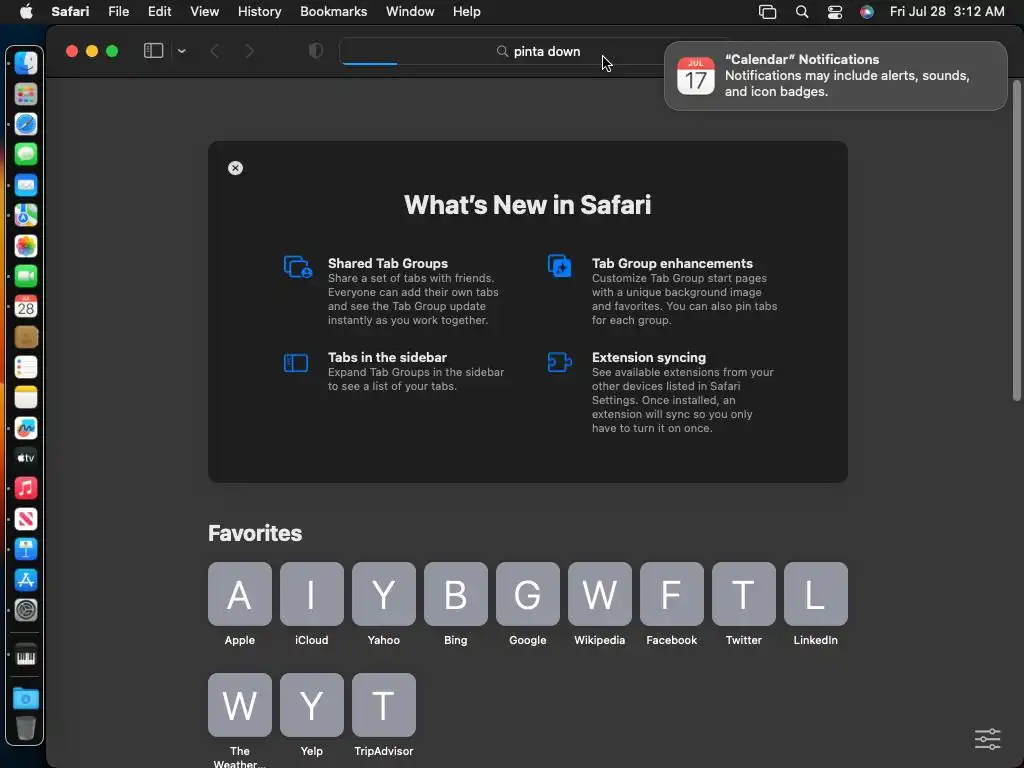Open the Downloads folder in dock

tap(25, 698)
